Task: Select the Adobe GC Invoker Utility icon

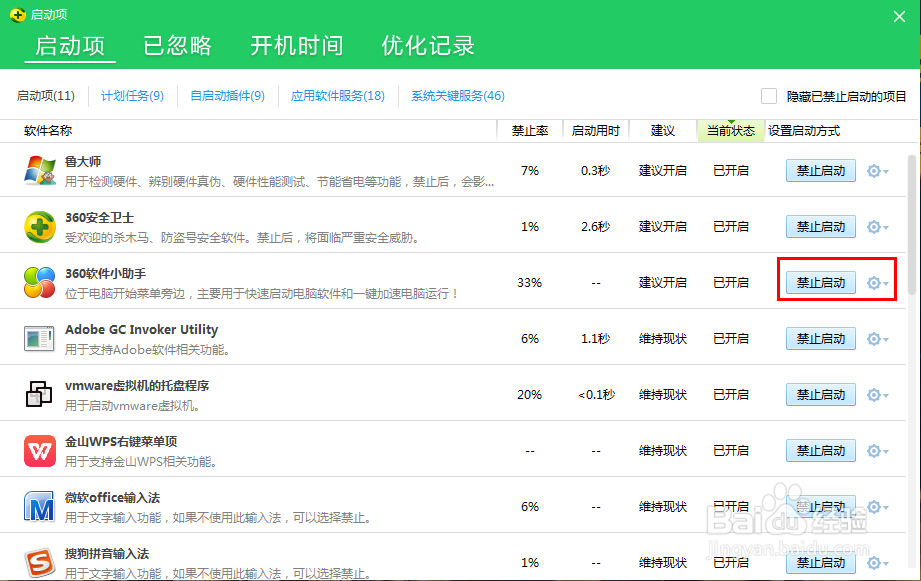Action: coord(39,338)
